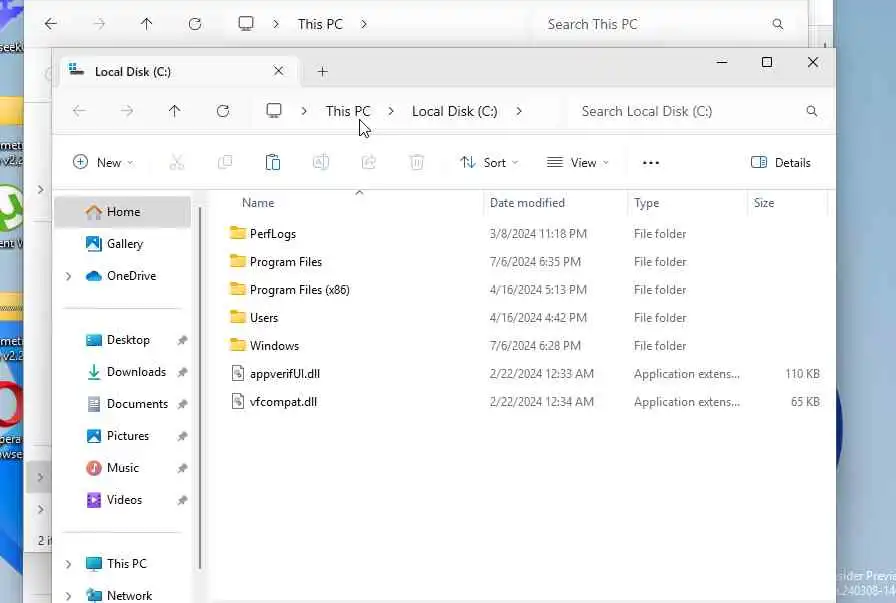Click the pin icon beside Downloads
This screenshot has width=896, height=603.
tap(182, 373)
